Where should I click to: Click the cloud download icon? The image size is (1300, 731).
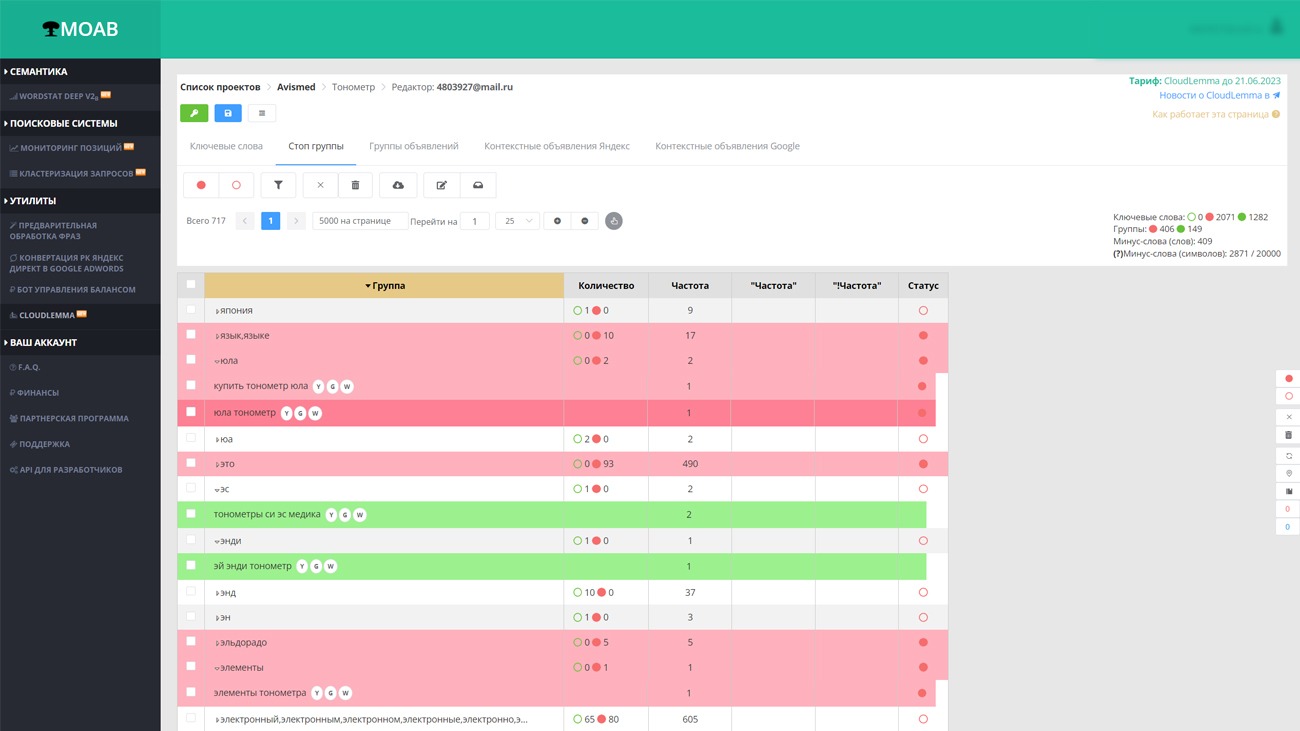(x=398, y=185)
